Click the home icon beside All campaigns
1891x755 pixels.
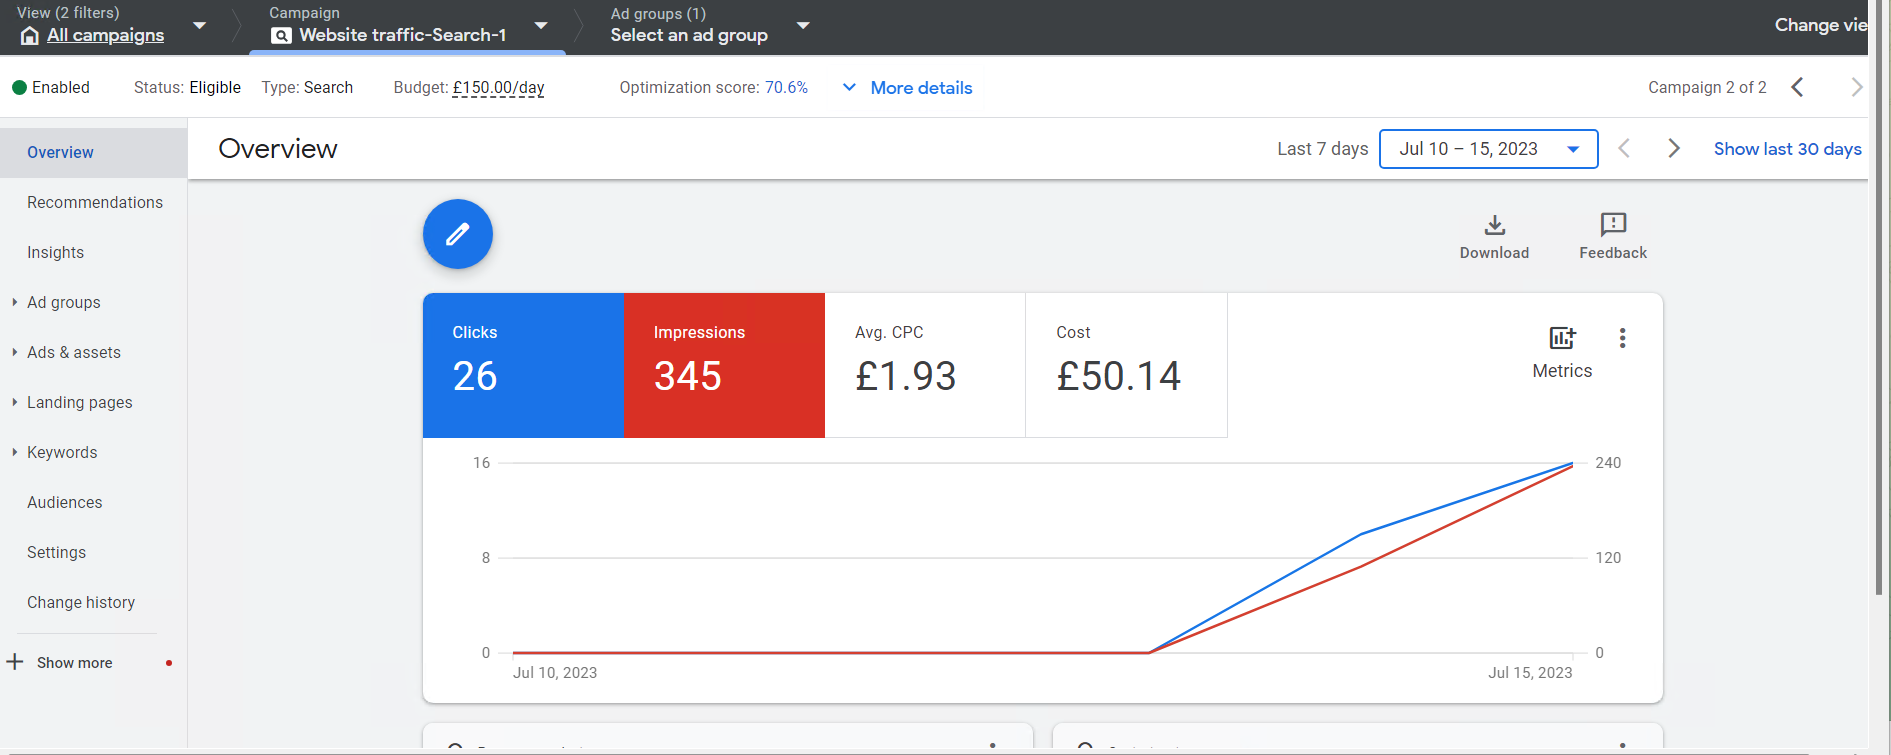30,36
